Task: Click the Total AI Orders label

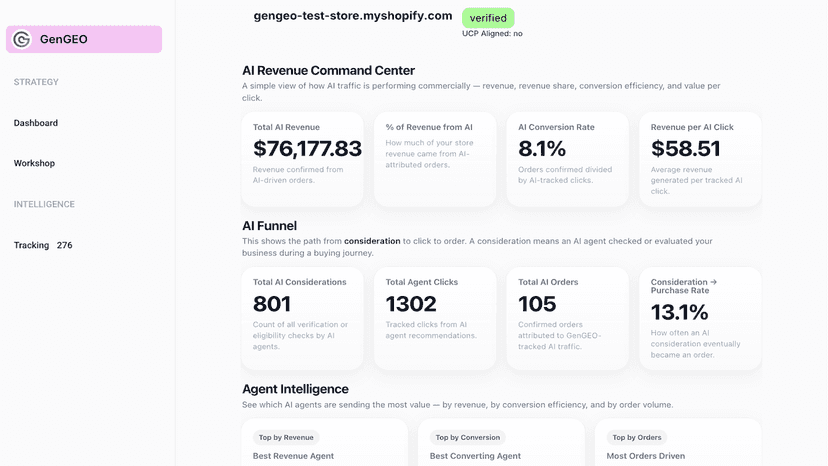Action: (548, 282)
